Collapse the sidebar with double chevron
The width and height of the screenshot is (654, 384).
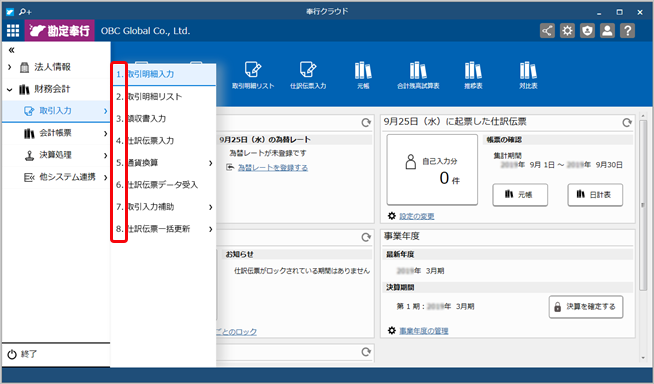[x=11, y=50]
